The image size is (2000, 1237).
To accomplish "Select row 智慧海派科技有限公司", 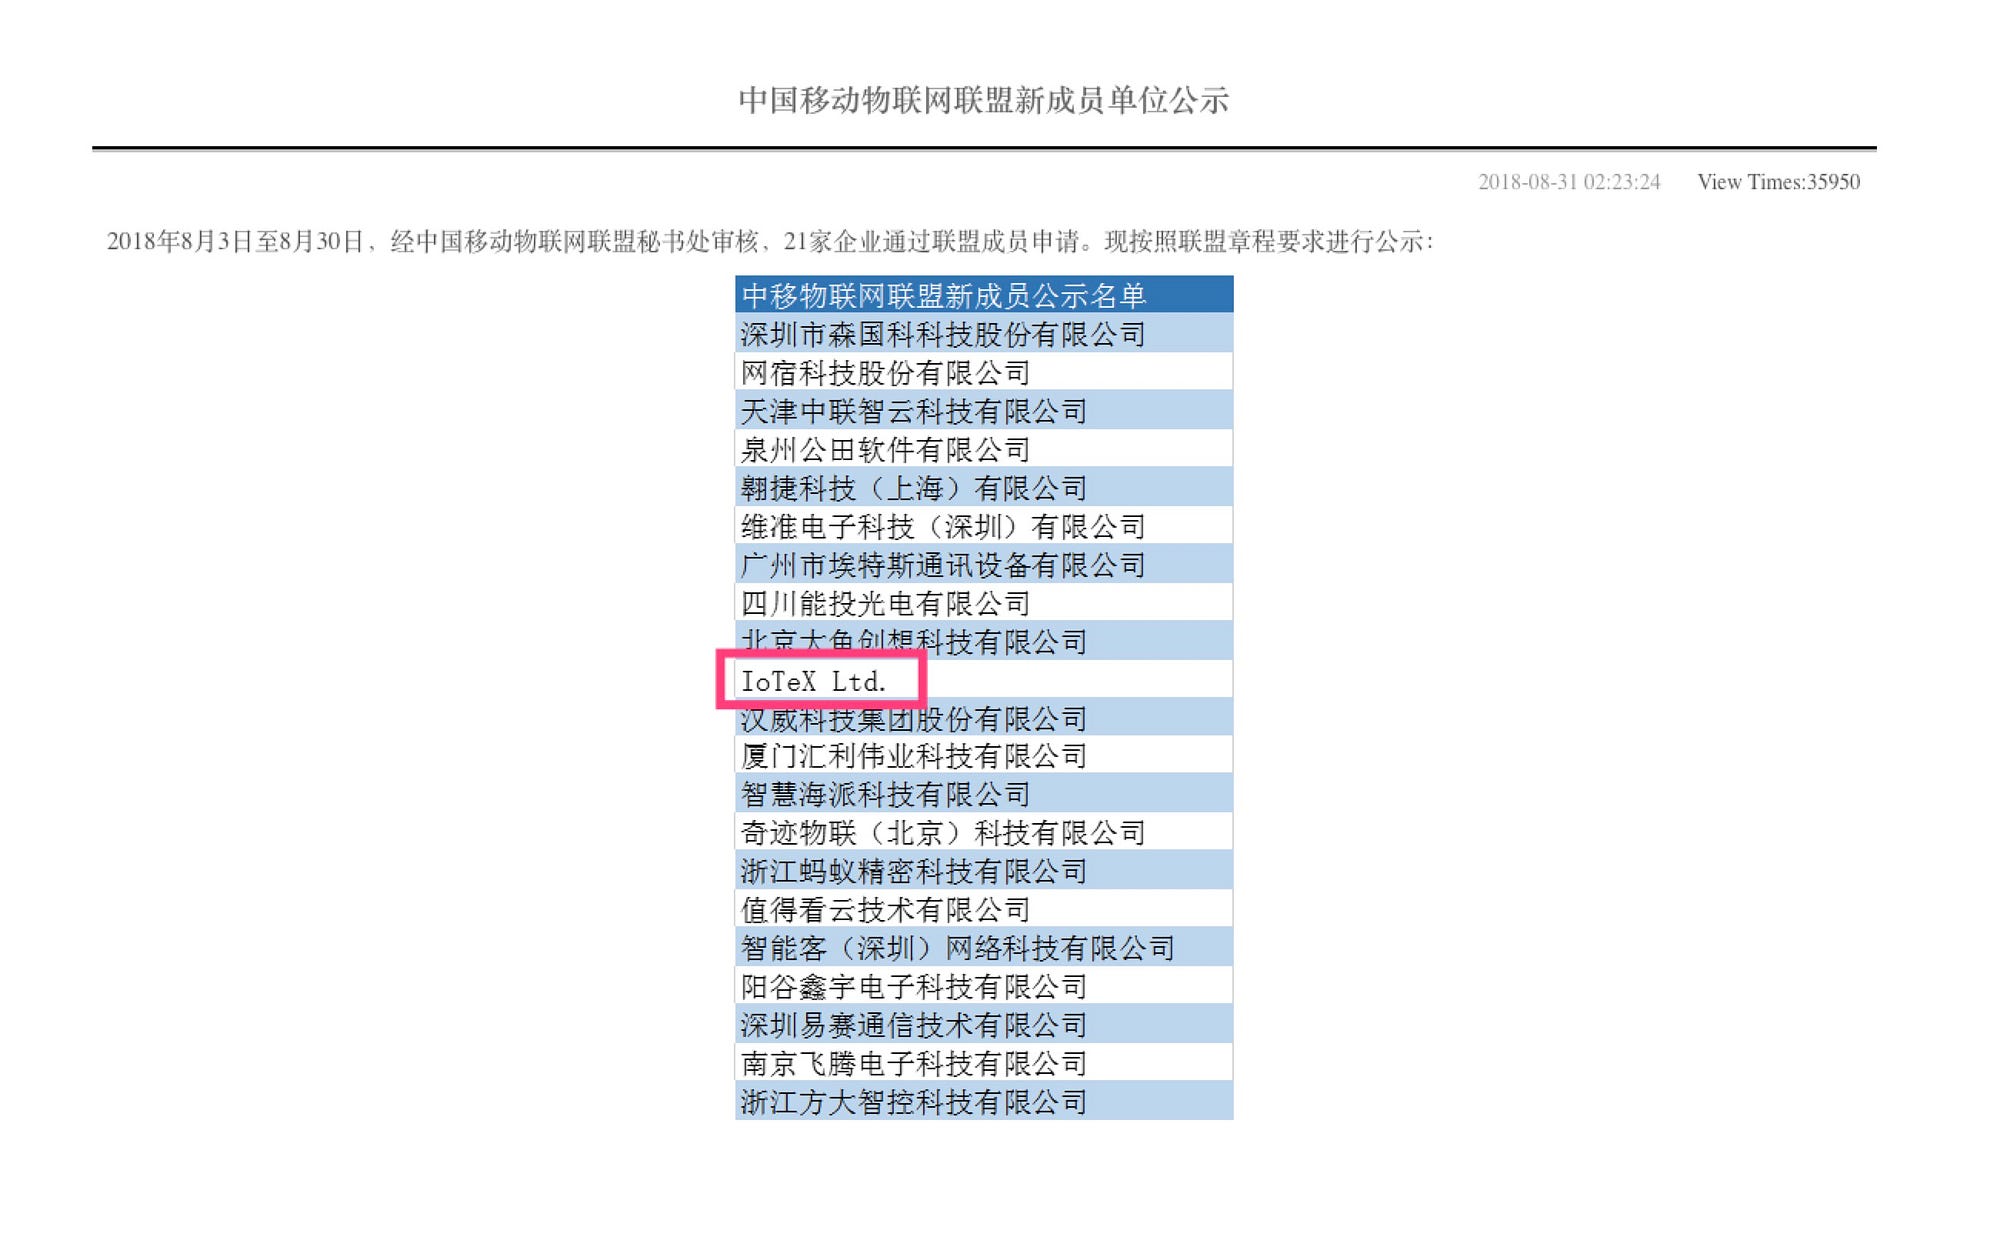I will coord(984,794).
